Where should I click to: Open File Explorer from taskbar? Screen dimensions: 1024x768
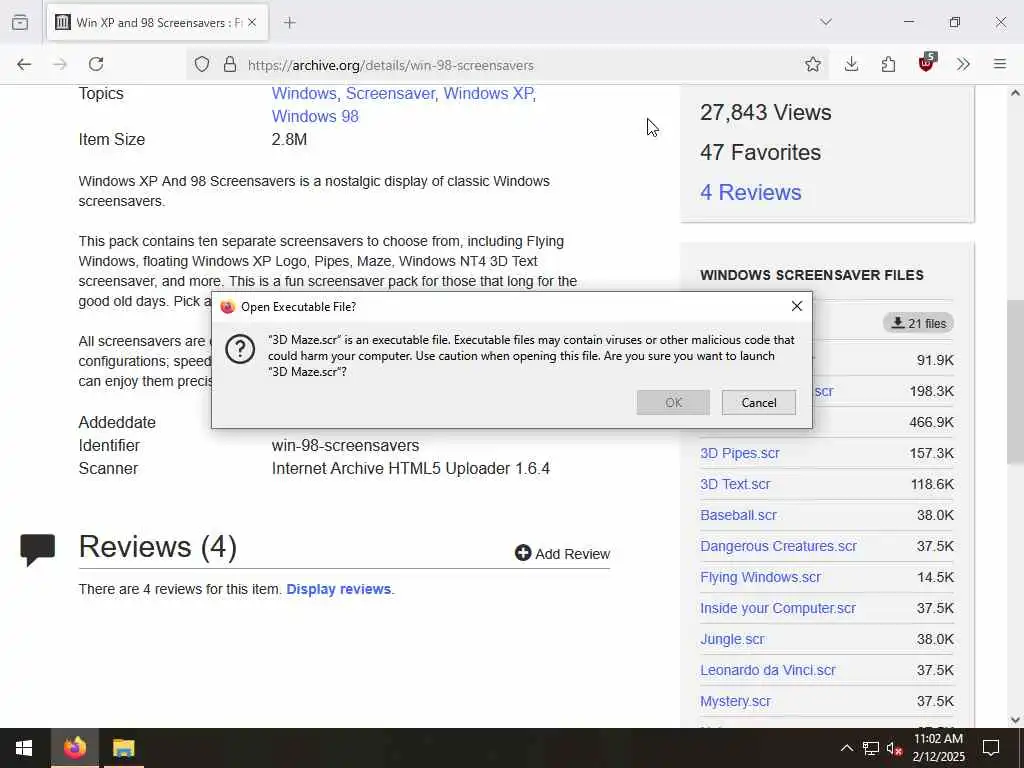pos(123,748)
